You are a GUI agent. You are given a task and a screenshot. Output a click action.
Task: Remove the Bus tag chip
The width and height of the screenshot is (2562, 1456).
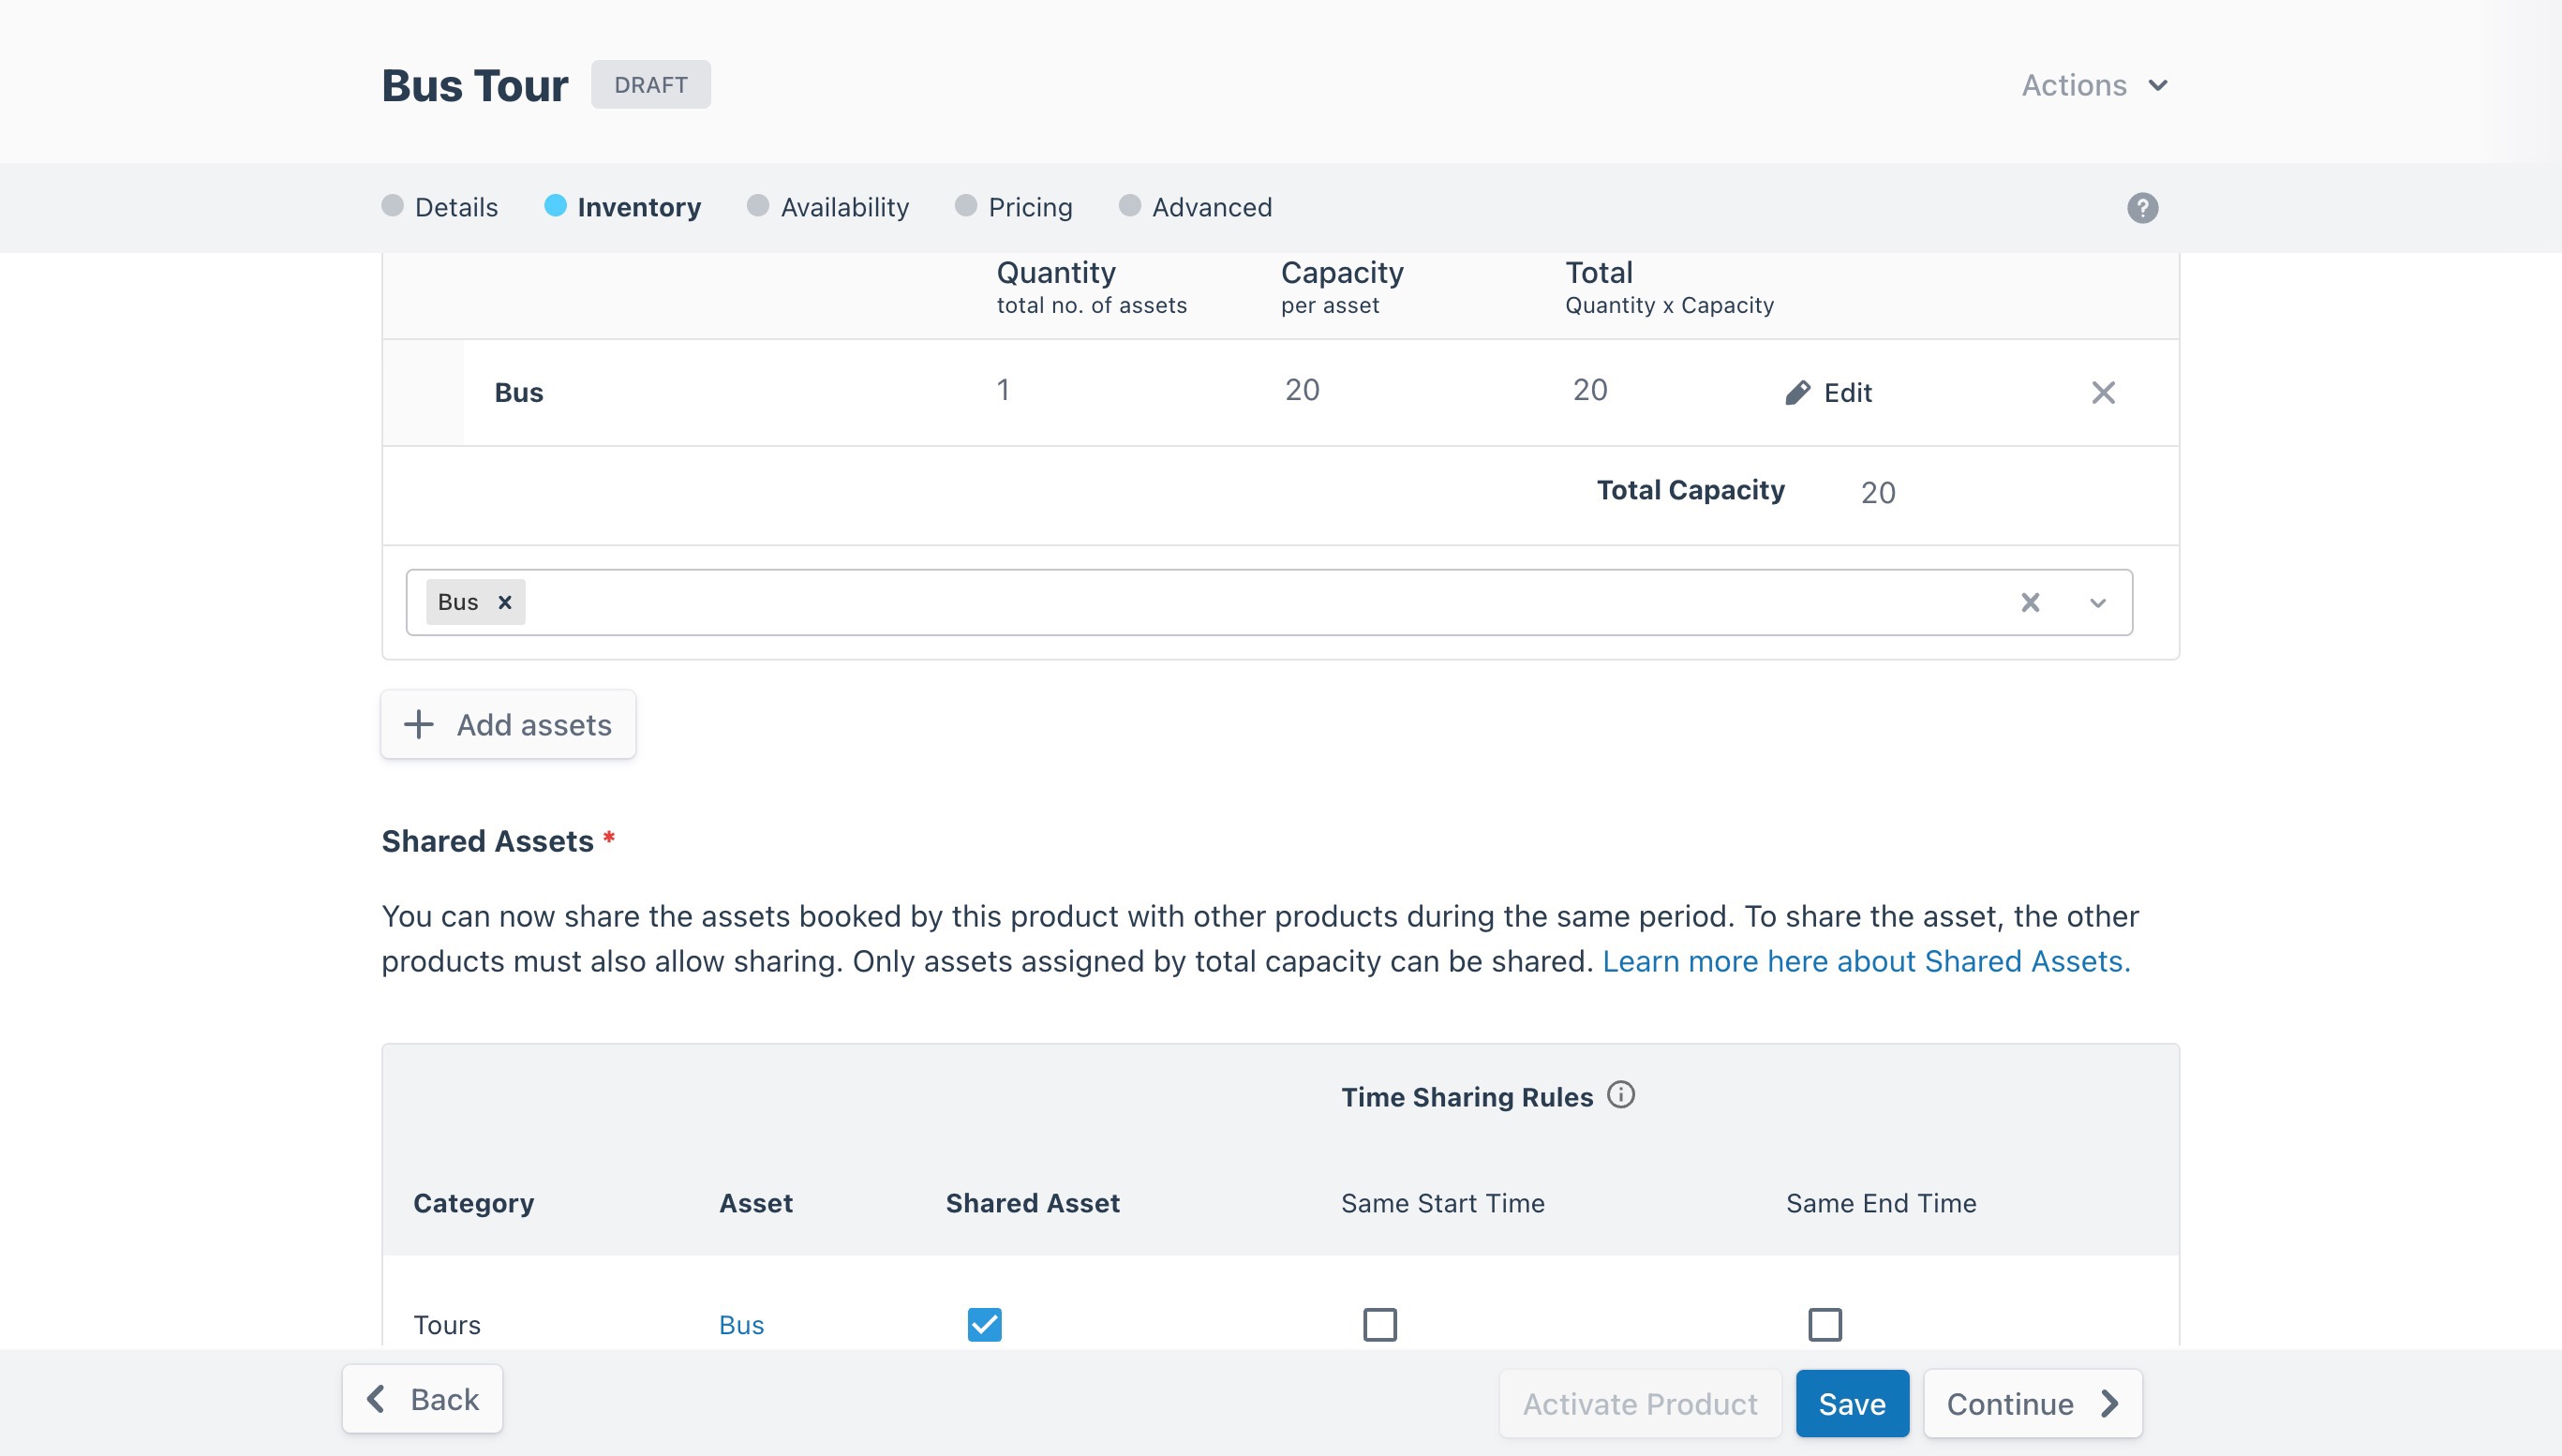tap(505, 602)
